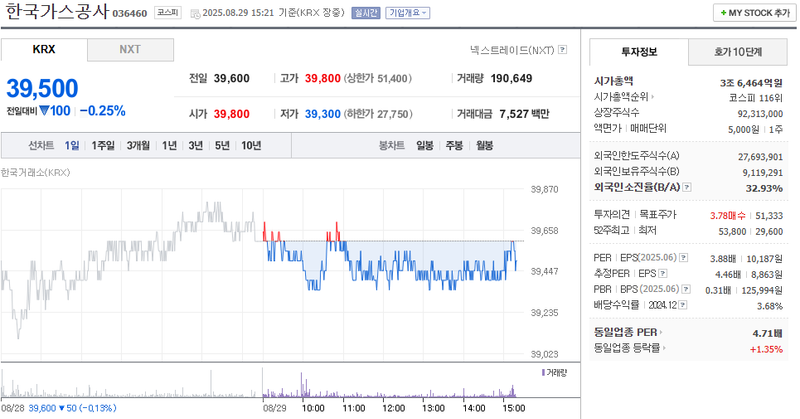Open the 동일업종 PER link
Image resolution: width=800 pixels, height=419 pixels.
tap(628, 332)
